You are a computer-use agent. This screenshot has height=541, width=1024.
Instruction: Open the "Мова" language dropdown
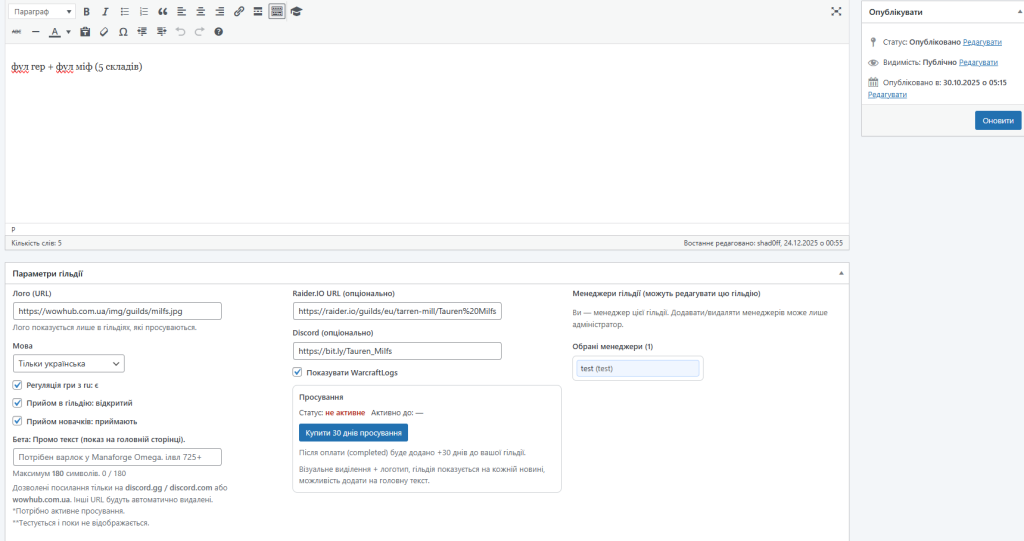click(x=69, y=364)
